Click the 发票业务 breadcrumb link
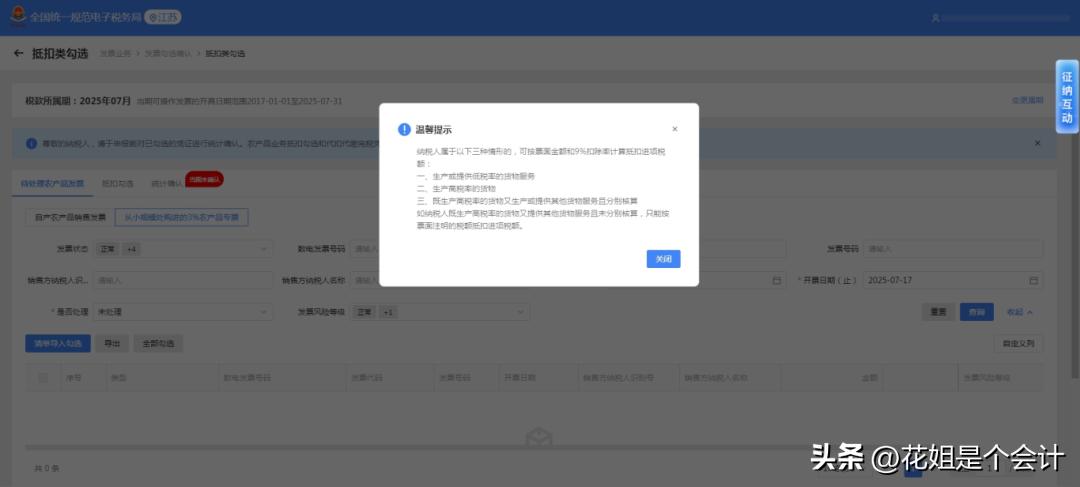 [114, 53]
